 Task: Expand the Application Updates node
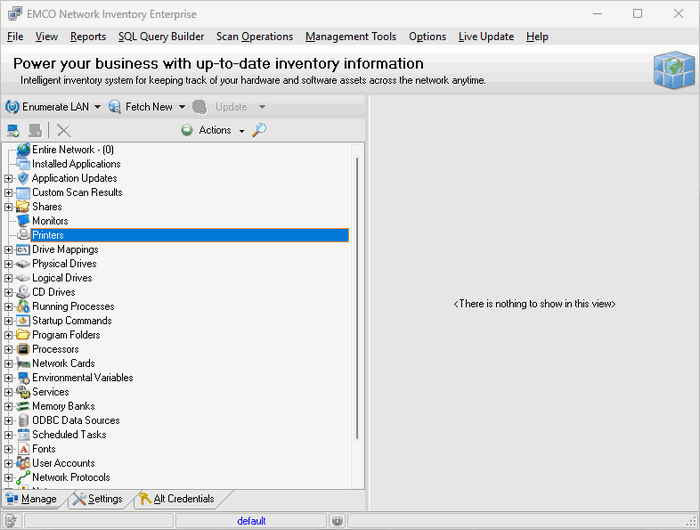point(9,178)
